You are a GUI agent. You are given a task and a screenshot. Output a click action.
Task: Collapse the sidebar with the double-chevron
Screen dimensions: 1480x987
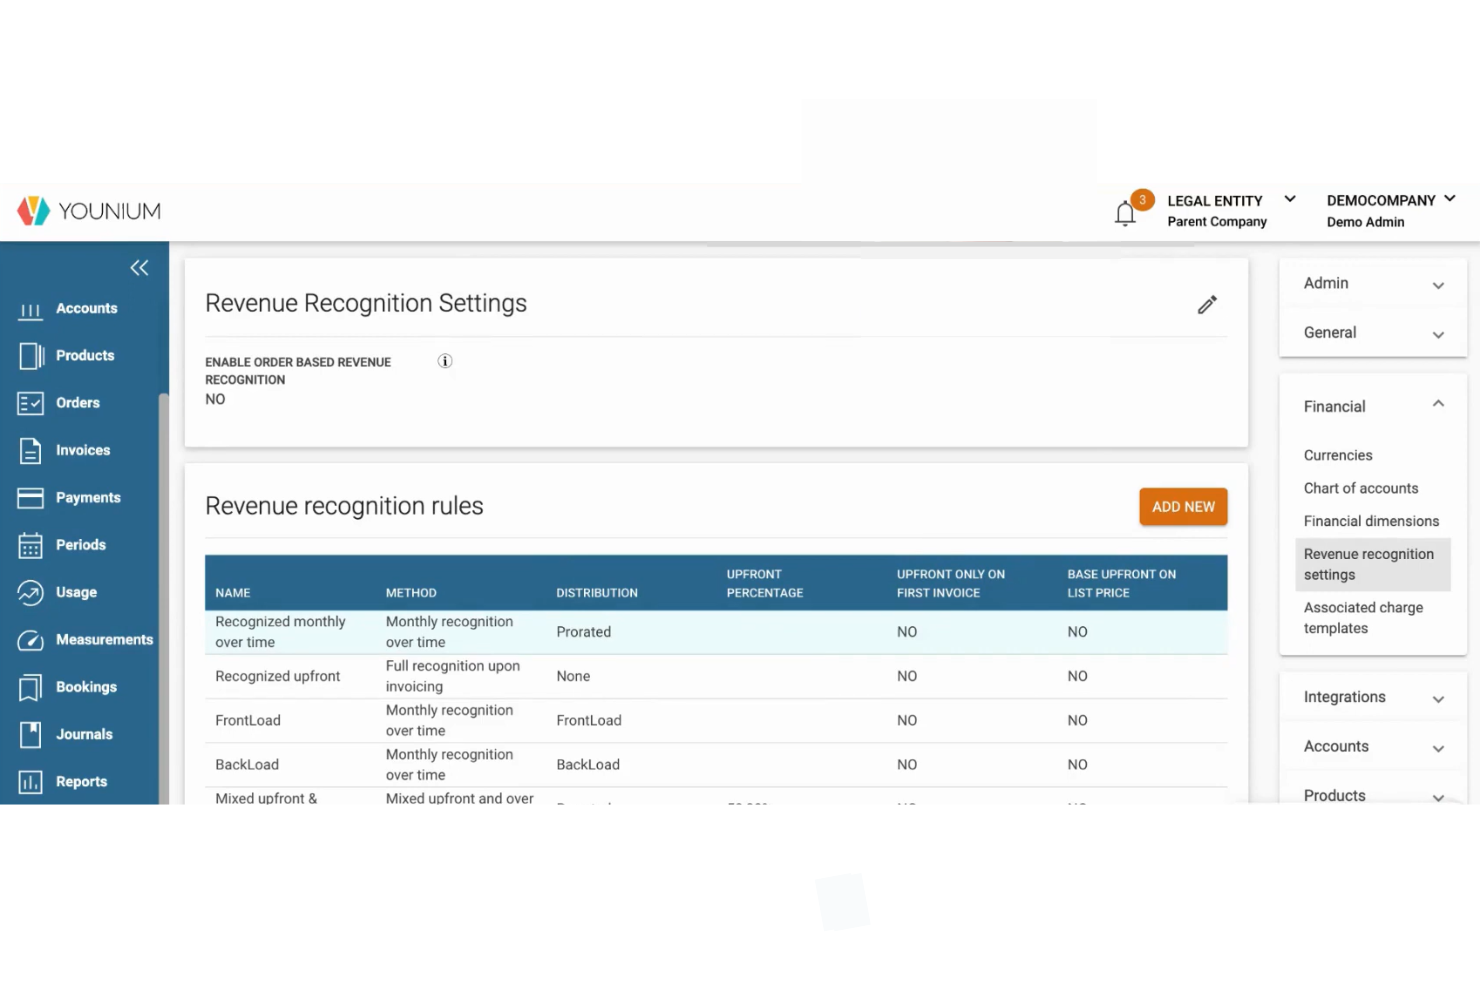coord(139,267)
